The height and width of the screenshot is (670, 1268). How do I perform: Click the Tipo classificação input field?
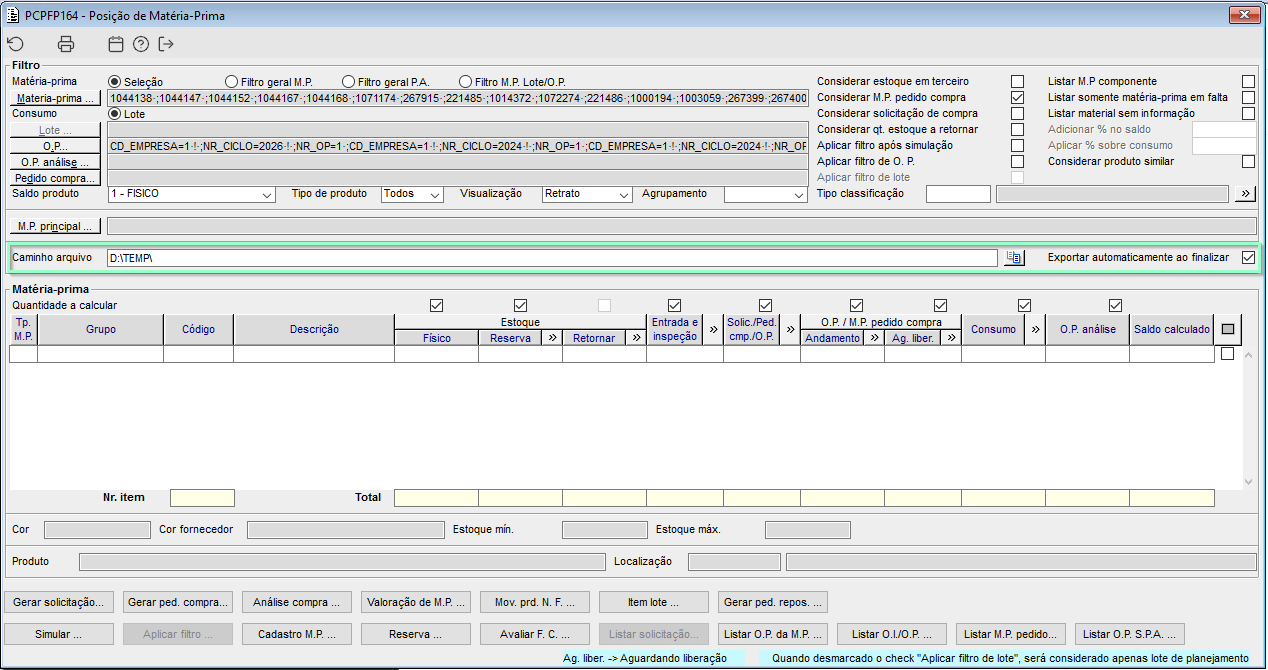(958, 194)
